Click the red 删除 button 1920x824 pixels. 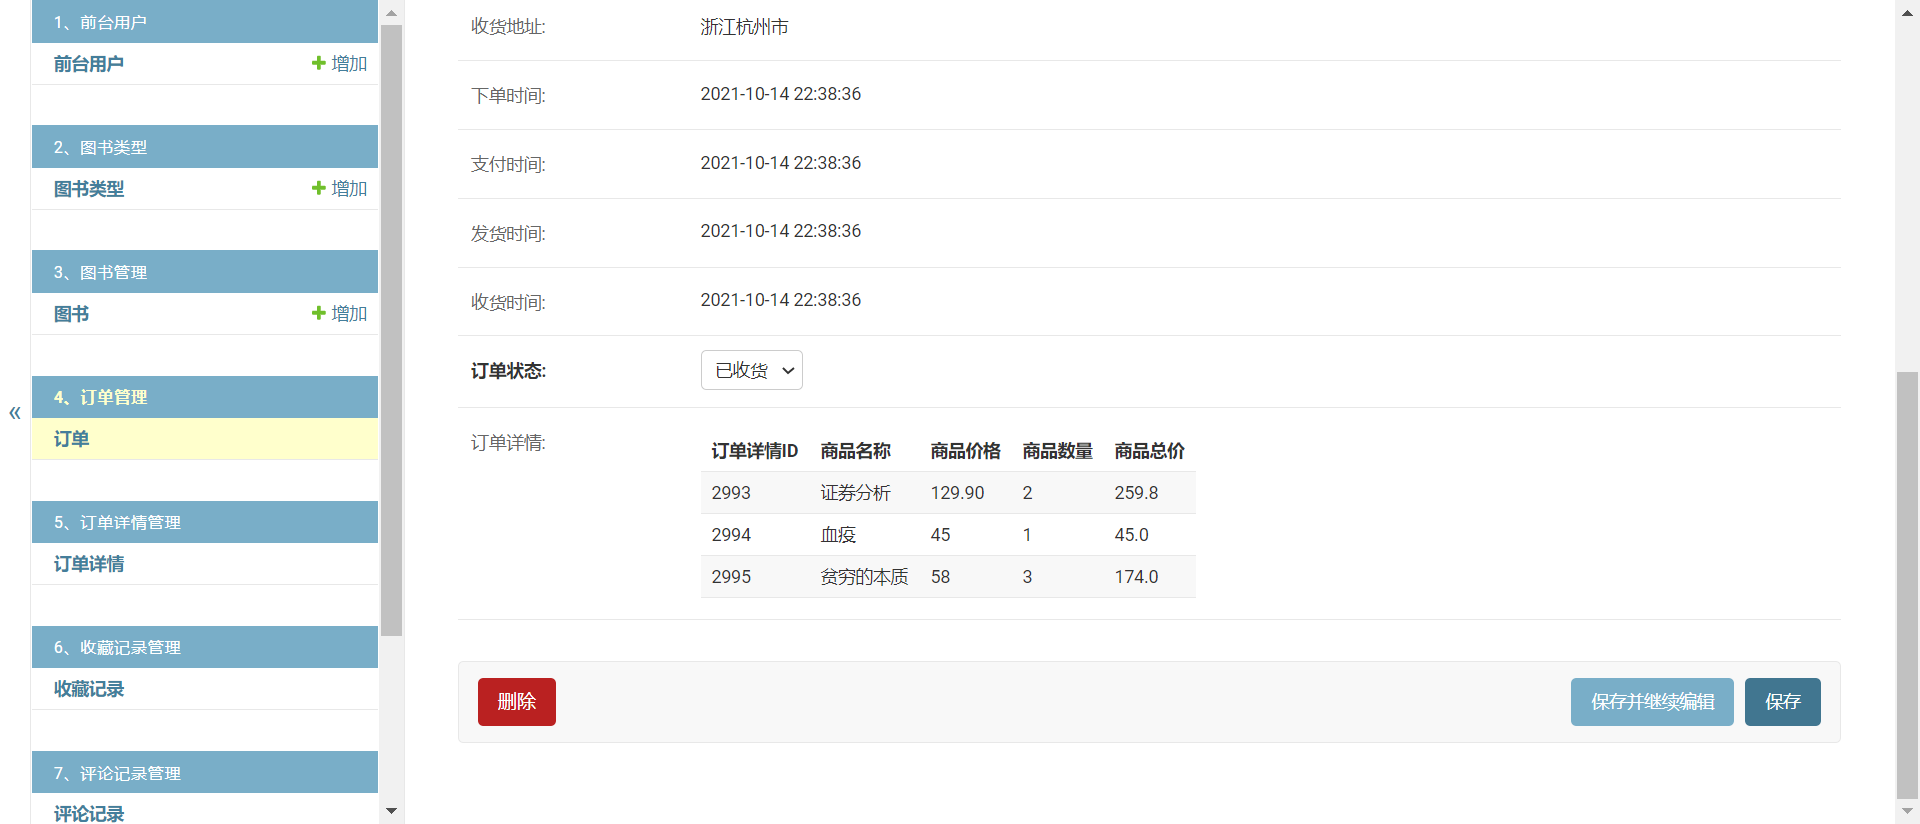517,702
